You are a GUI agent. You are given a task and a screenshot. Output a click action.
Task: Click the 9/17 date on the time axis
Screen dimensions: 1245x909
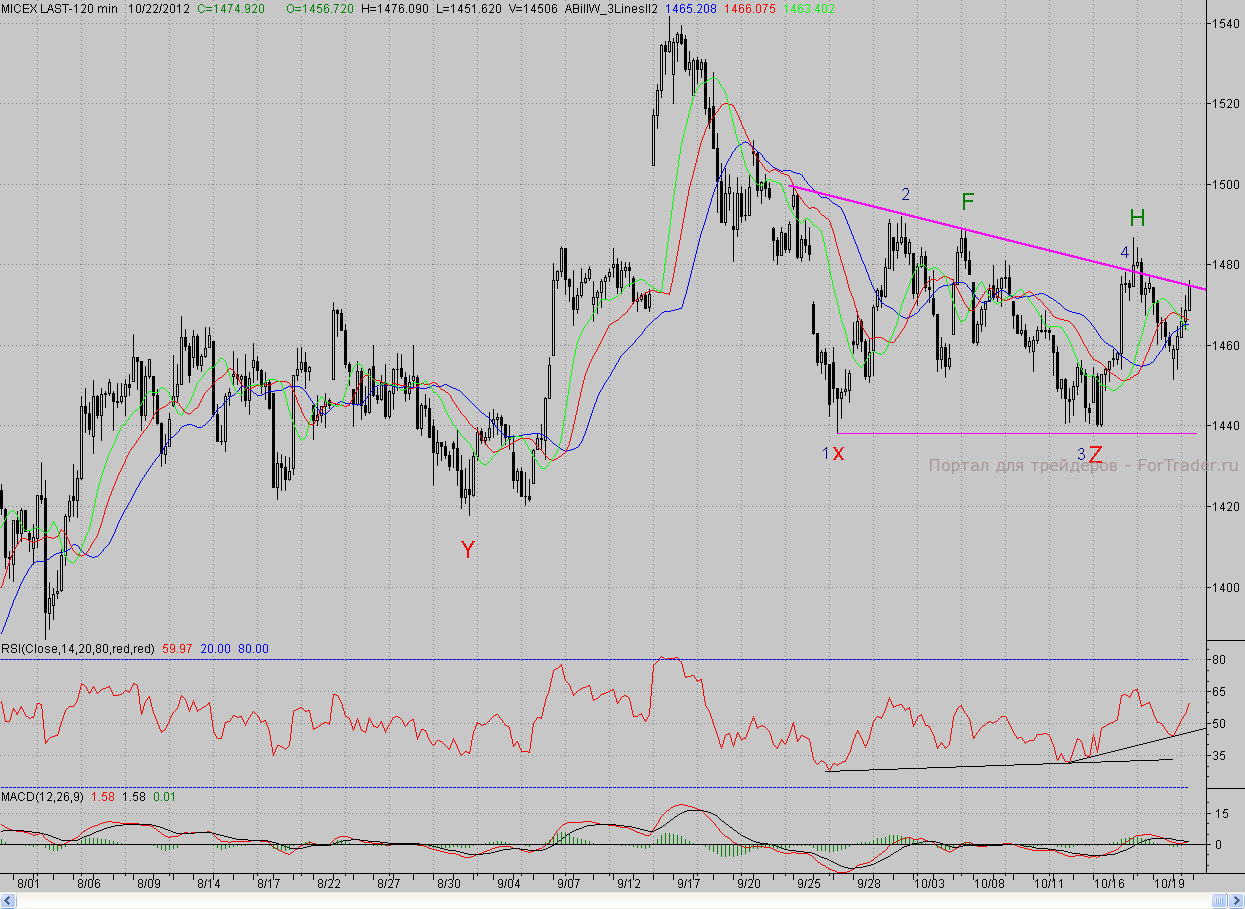point(688,884)
